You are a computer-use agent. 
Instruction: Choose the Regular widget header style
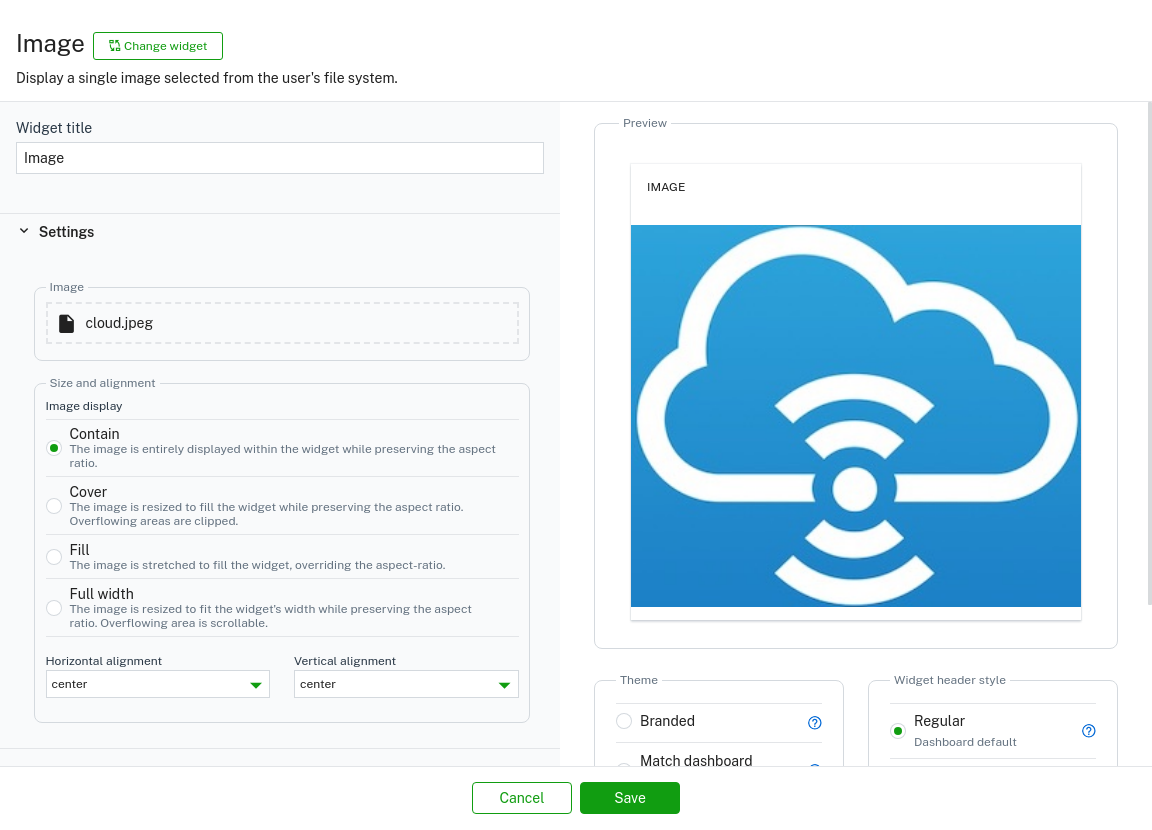(x=898, y=731)
